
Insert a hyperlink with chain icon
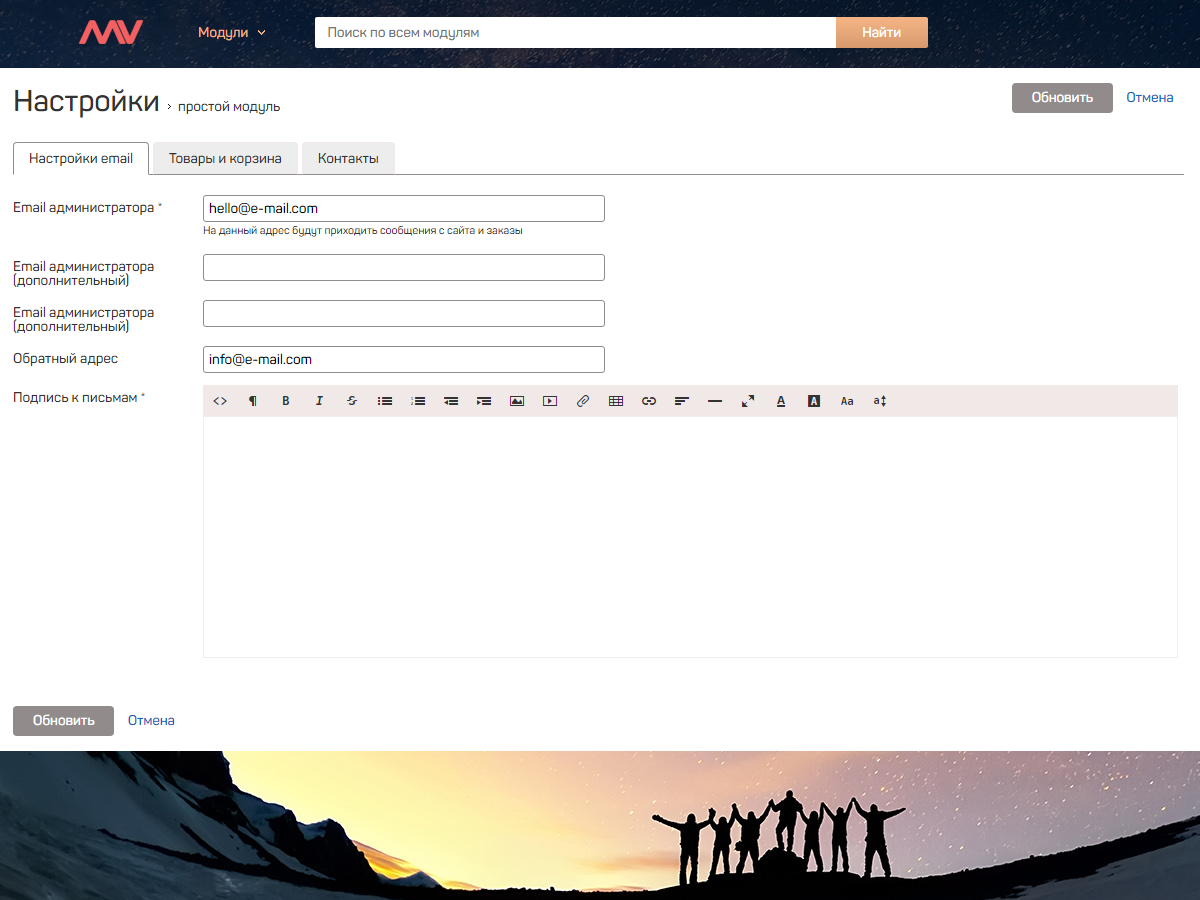(x=649, y=401)
